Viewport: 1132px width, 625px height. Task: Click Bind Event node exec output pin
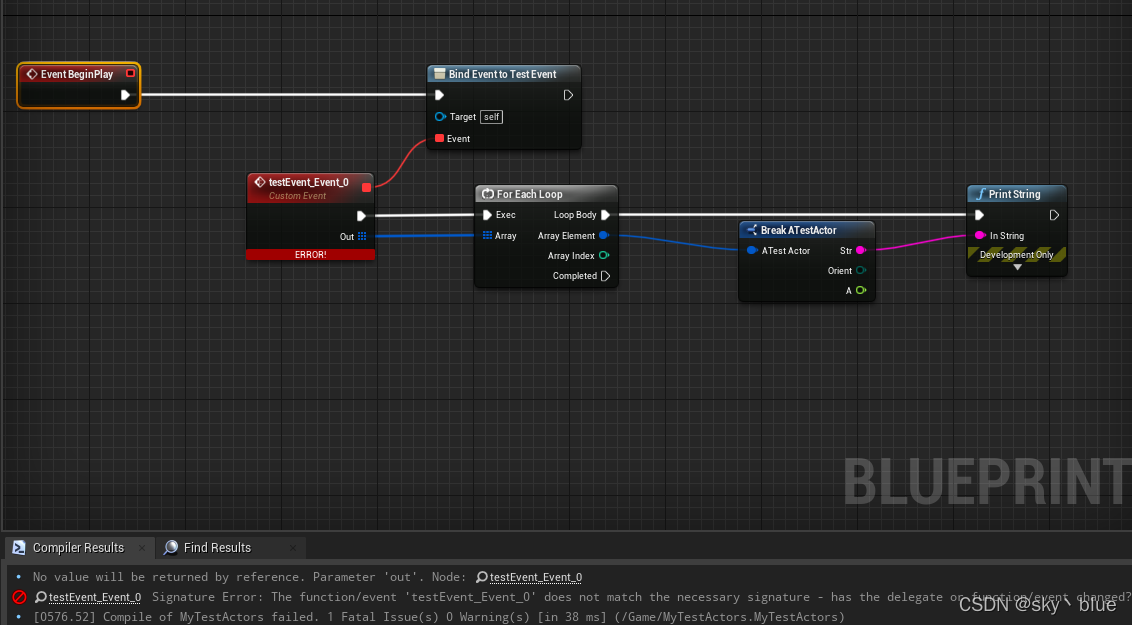click(568, 95)
